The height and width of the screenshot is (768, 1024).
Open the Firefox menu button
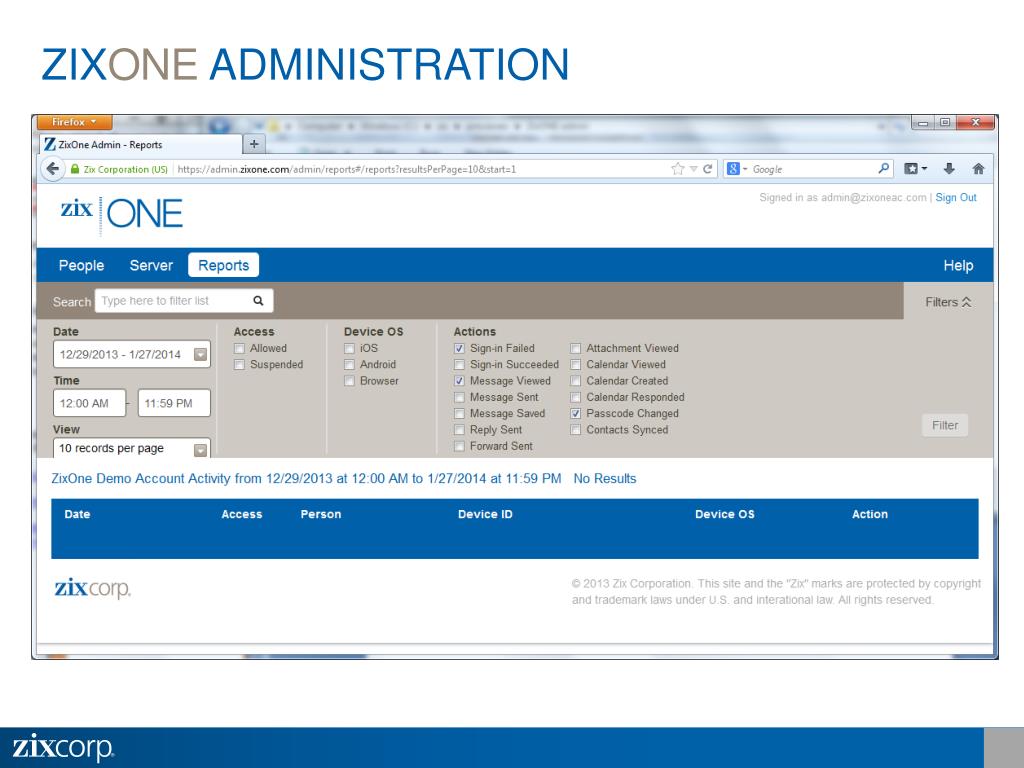74,122
